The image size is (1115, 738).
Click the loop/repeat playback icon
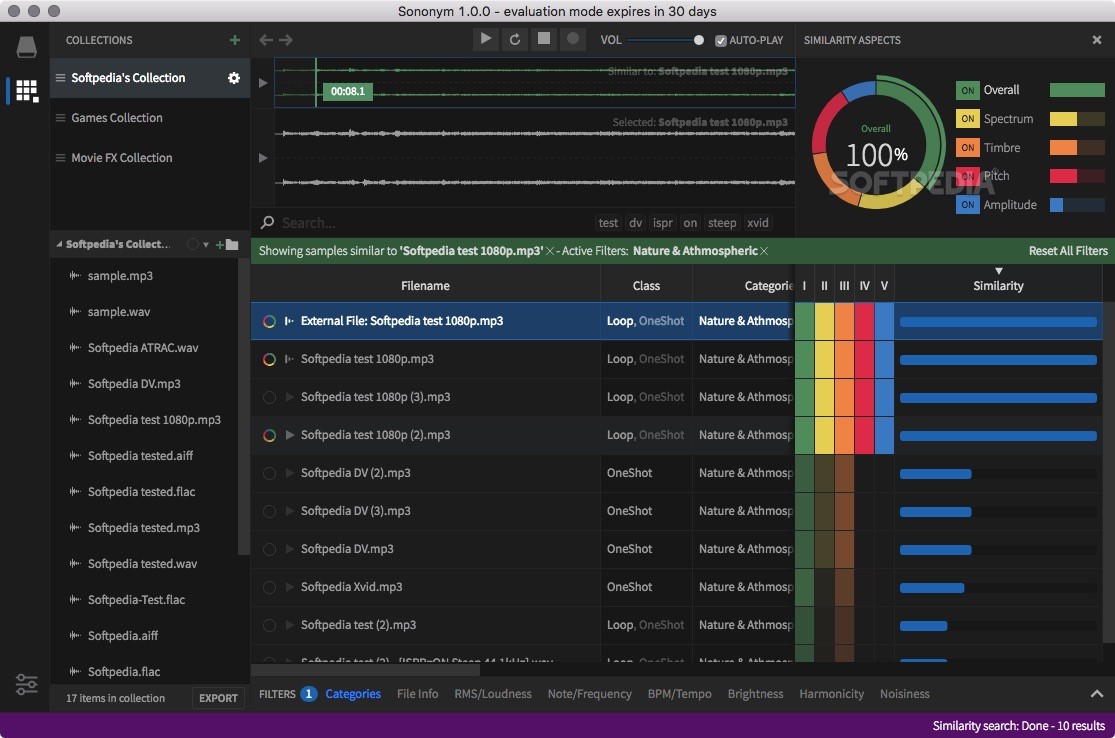515,39
